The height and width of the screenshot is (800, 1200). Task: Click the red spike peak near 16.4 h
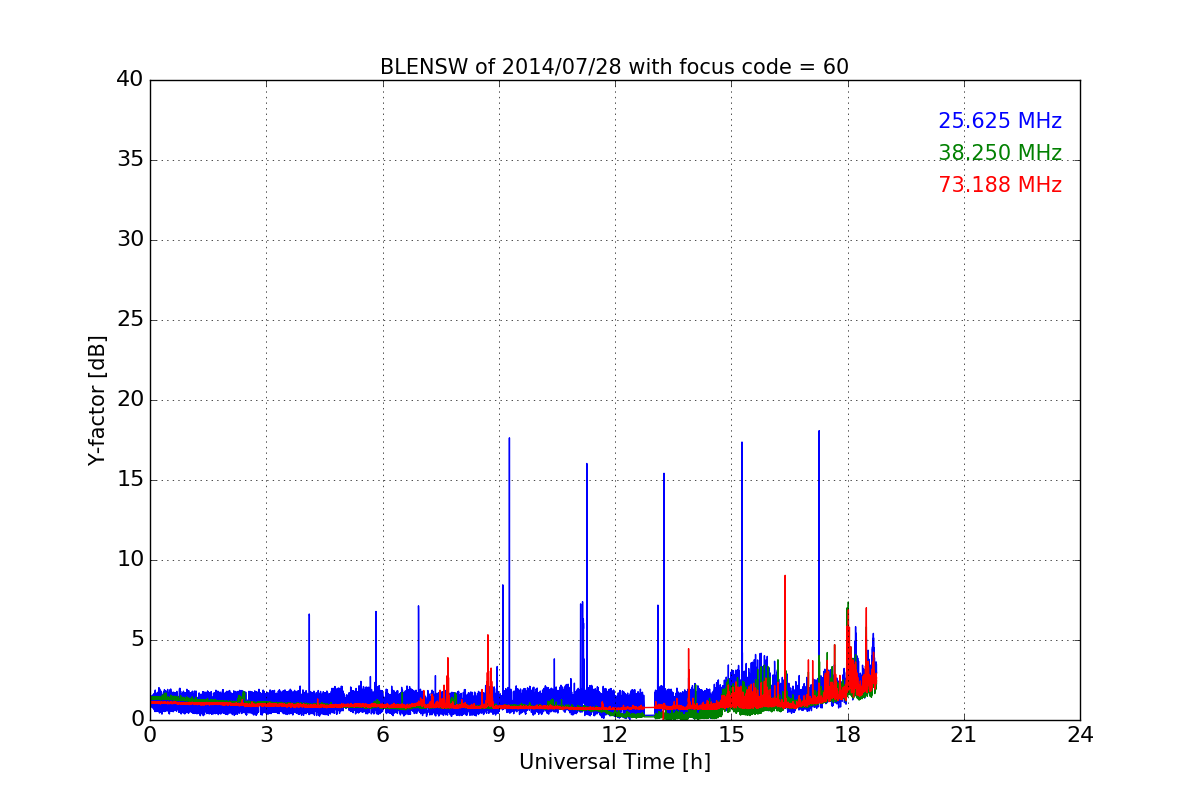[785, 576]
